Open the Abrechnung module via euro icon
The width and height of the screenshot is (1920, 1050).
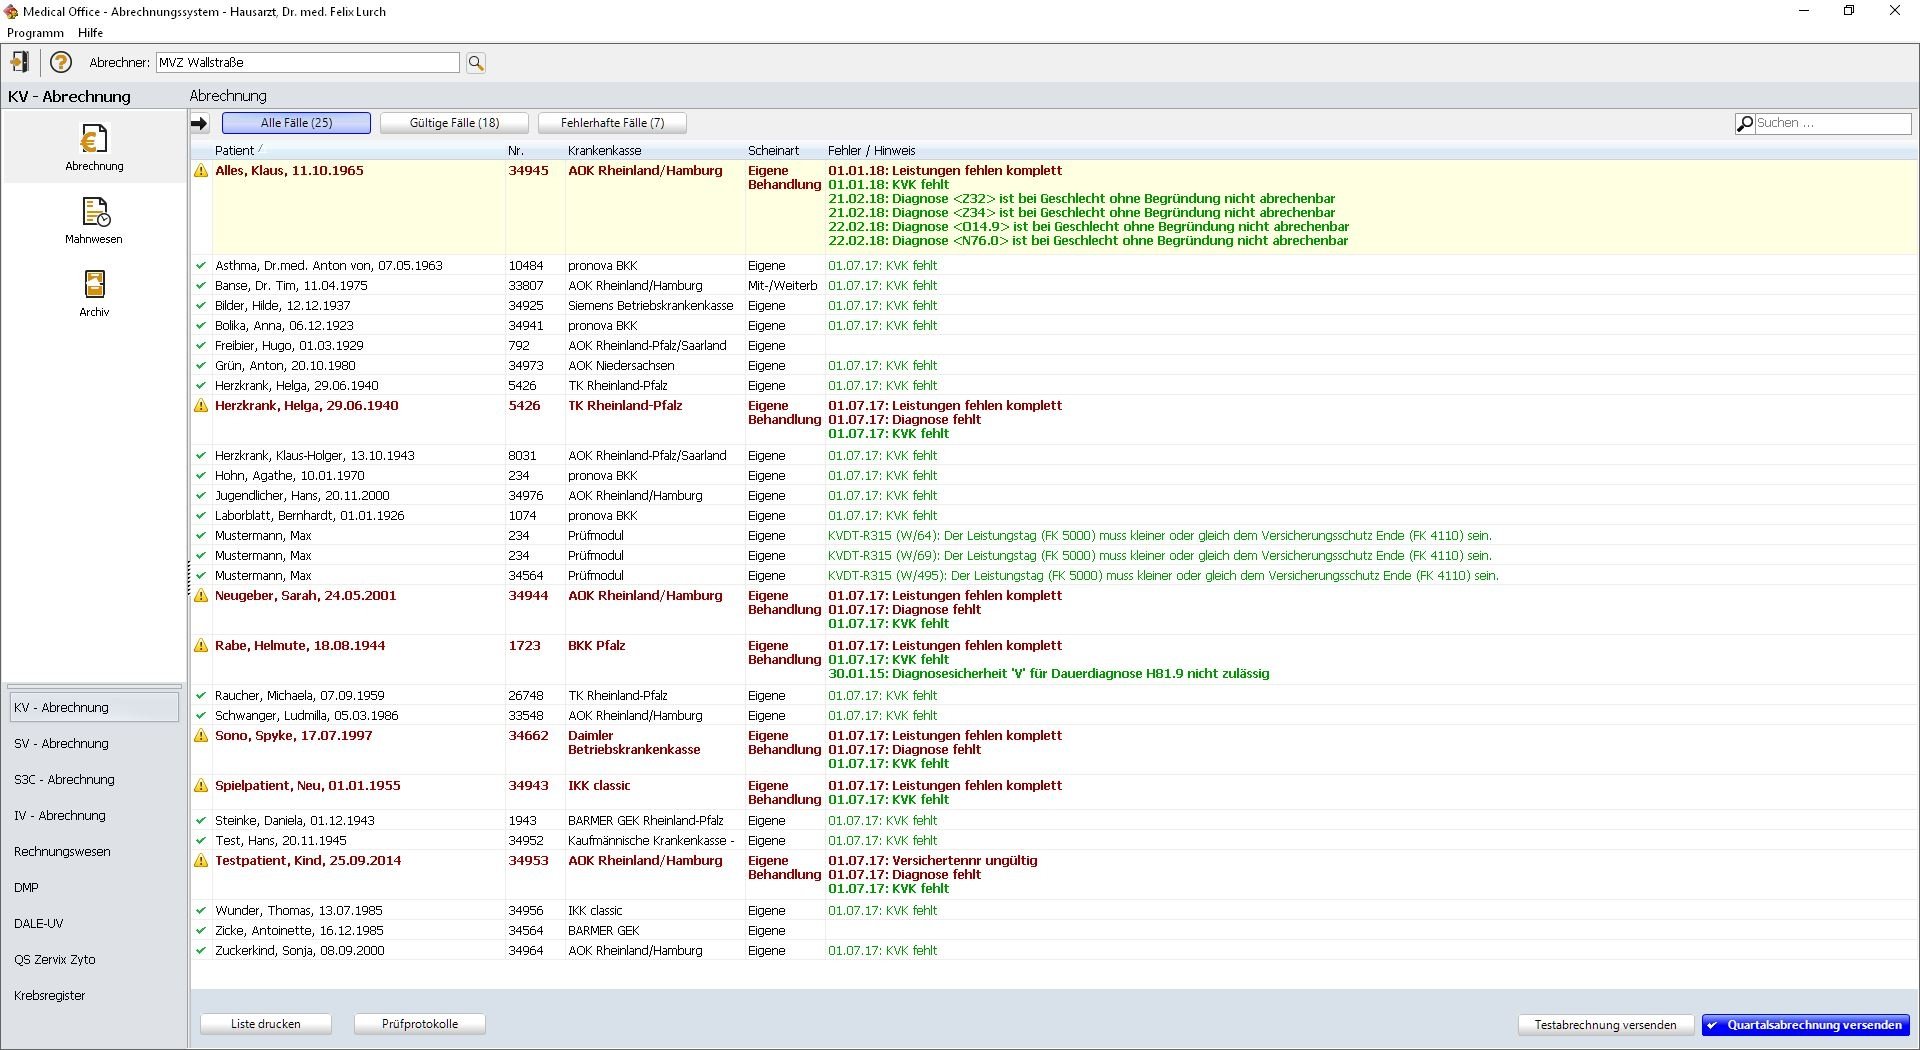[x=93, y=146]
